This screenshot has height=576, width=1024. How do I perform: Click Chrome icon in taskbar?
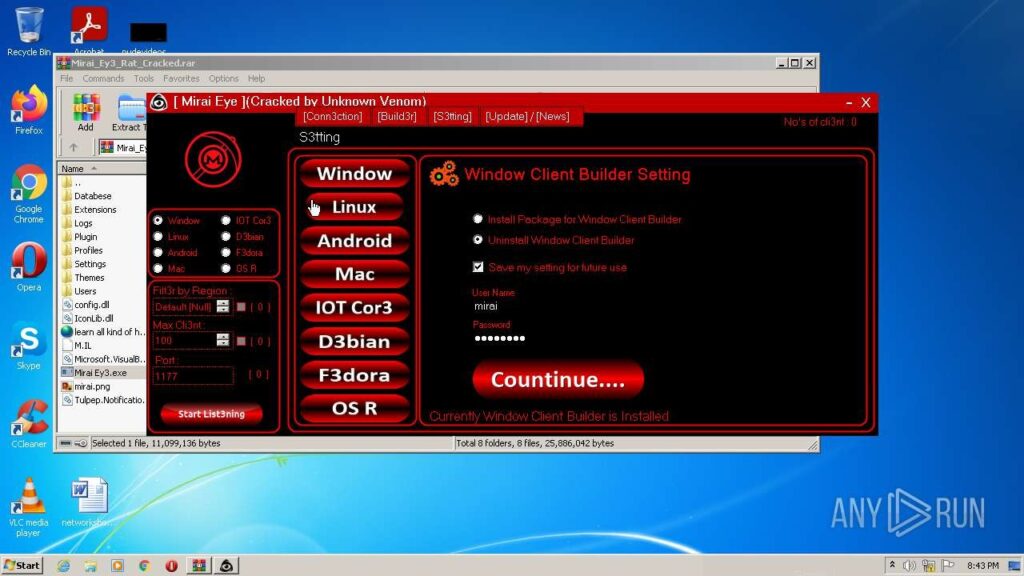[144, 566]
